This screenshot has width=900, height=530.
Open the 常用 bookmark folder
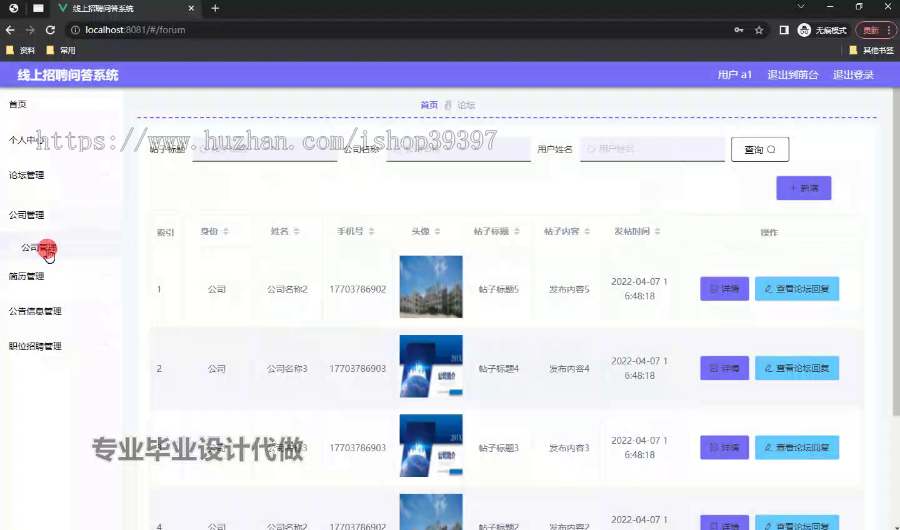(x=61, y=51)
